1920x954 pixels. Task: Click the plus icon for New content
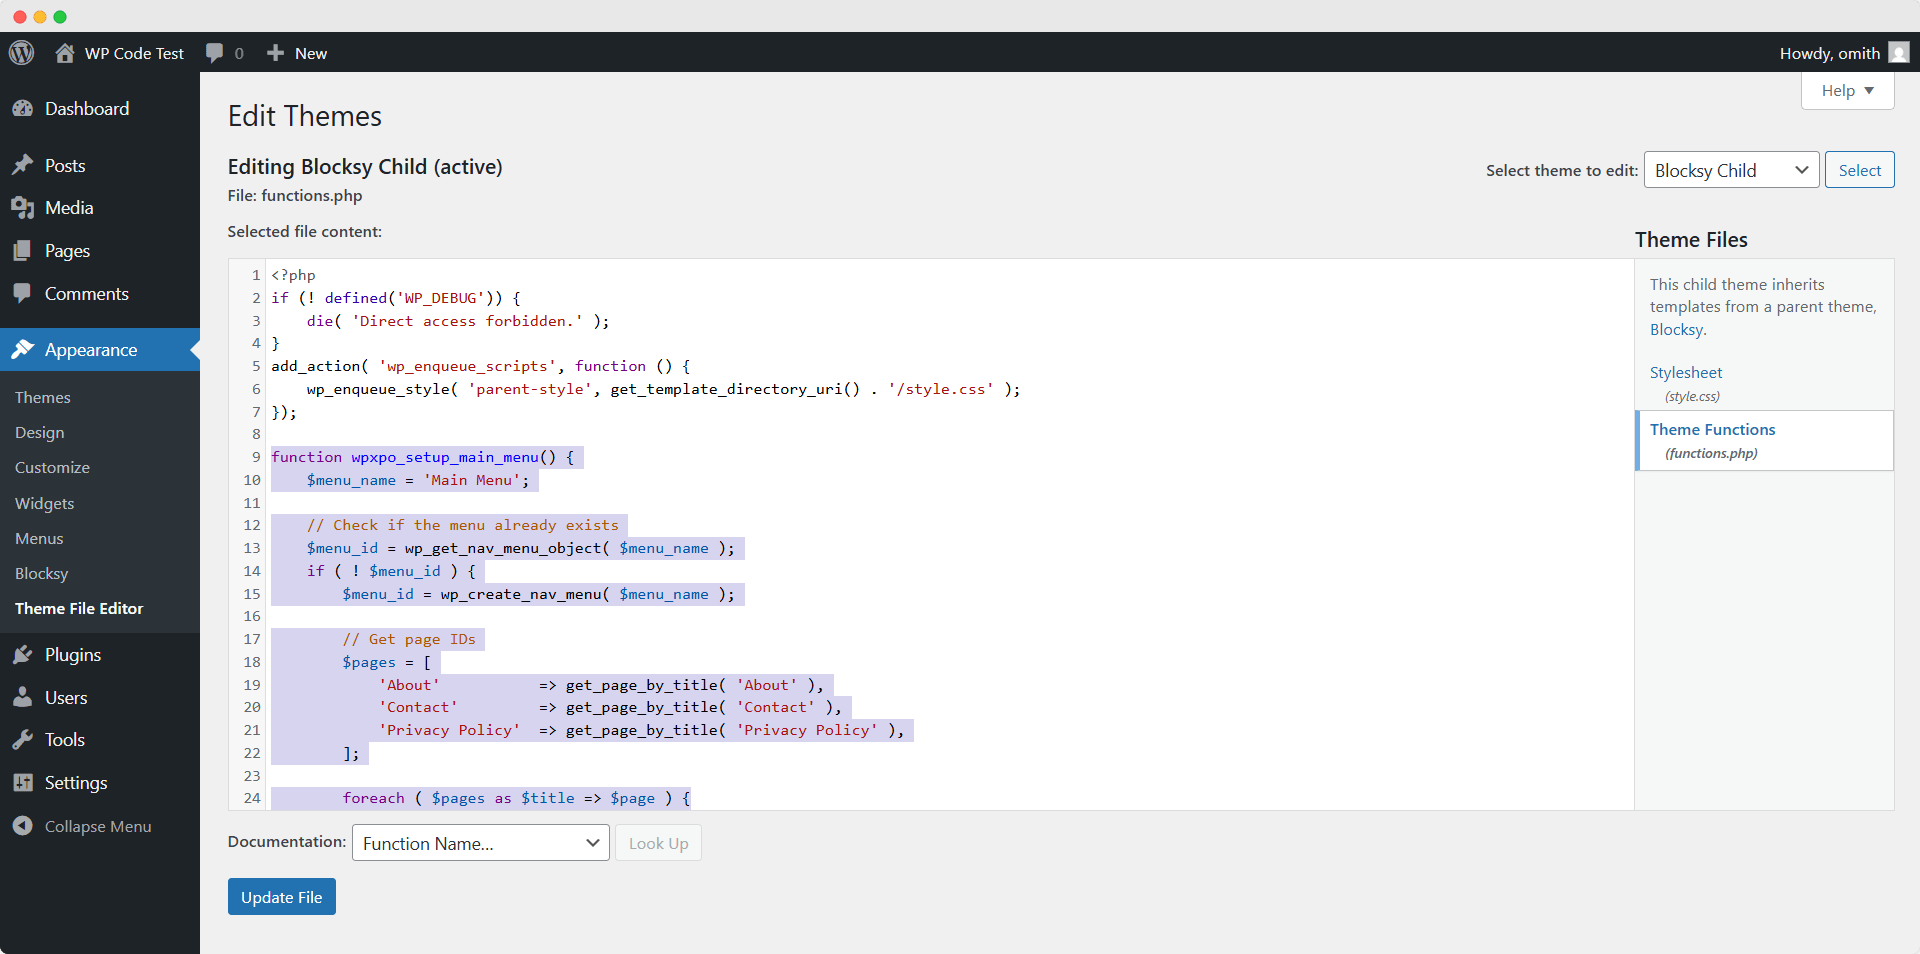(276, 53)
